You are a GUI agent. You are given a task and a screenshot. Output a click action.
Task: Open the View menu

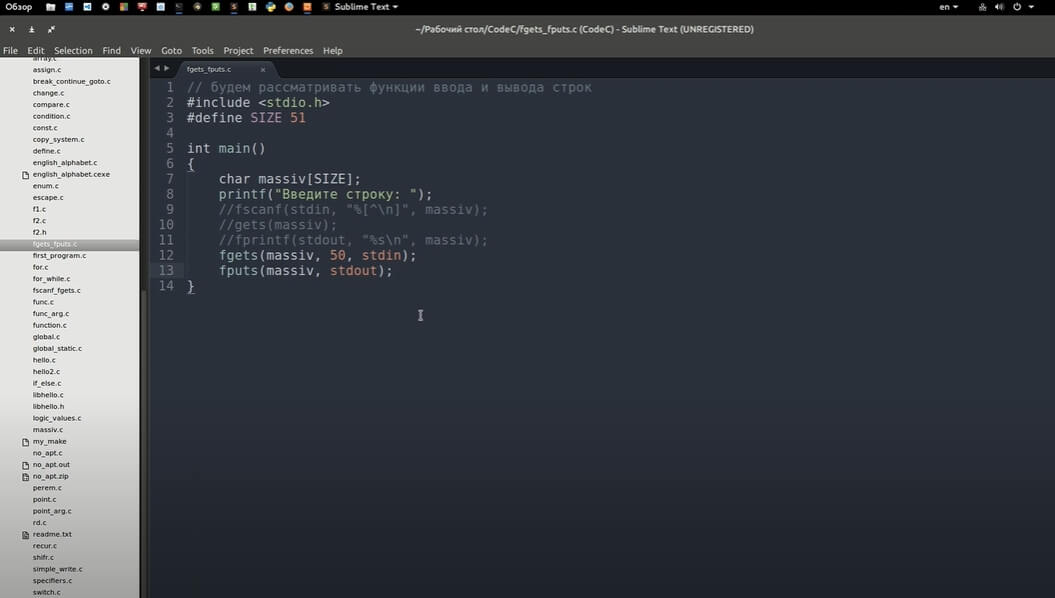[141, 50]
